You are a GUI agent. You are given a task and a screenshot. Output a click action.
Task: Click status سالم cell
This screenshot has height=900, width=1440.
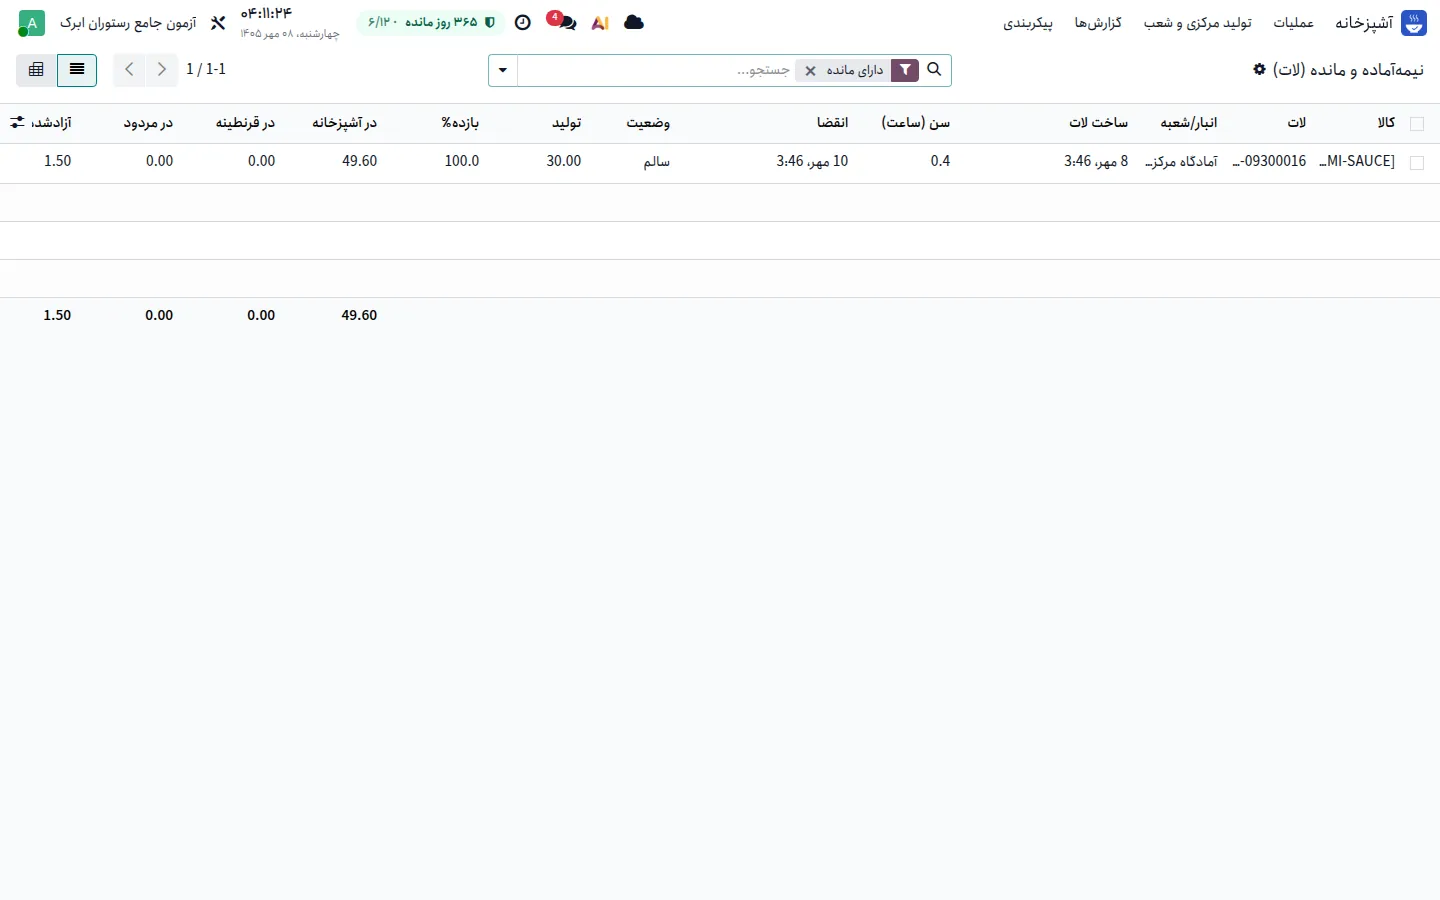pos(657,161)
